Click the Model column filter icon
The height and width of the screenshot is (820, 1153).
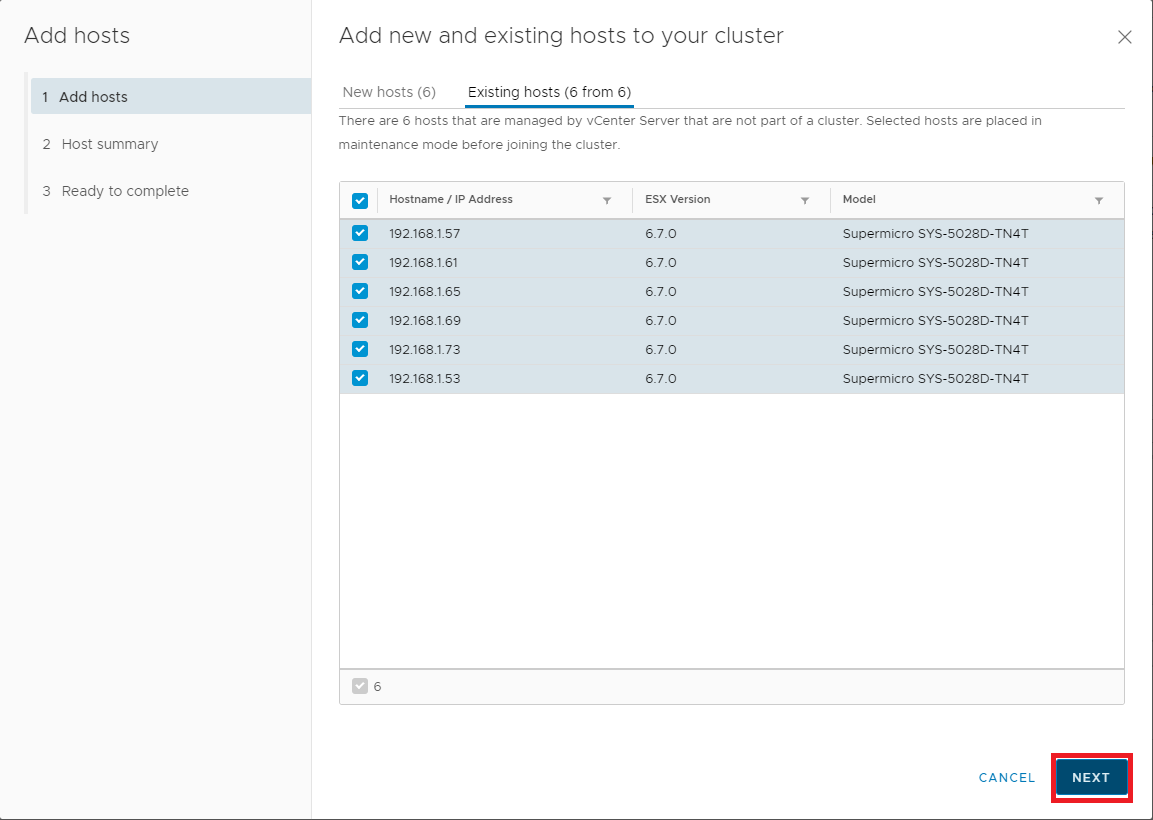coord(1099,201)
